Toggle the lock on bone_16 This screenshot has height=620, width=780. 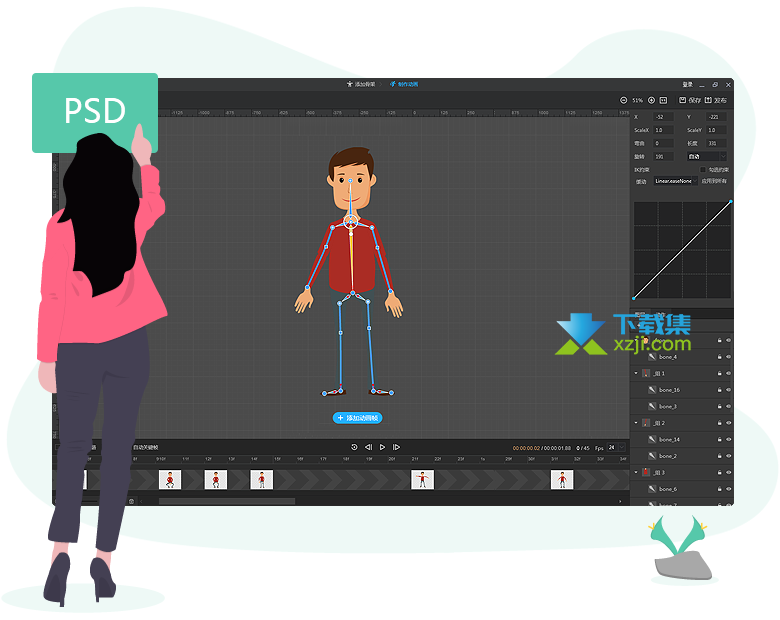719,390
